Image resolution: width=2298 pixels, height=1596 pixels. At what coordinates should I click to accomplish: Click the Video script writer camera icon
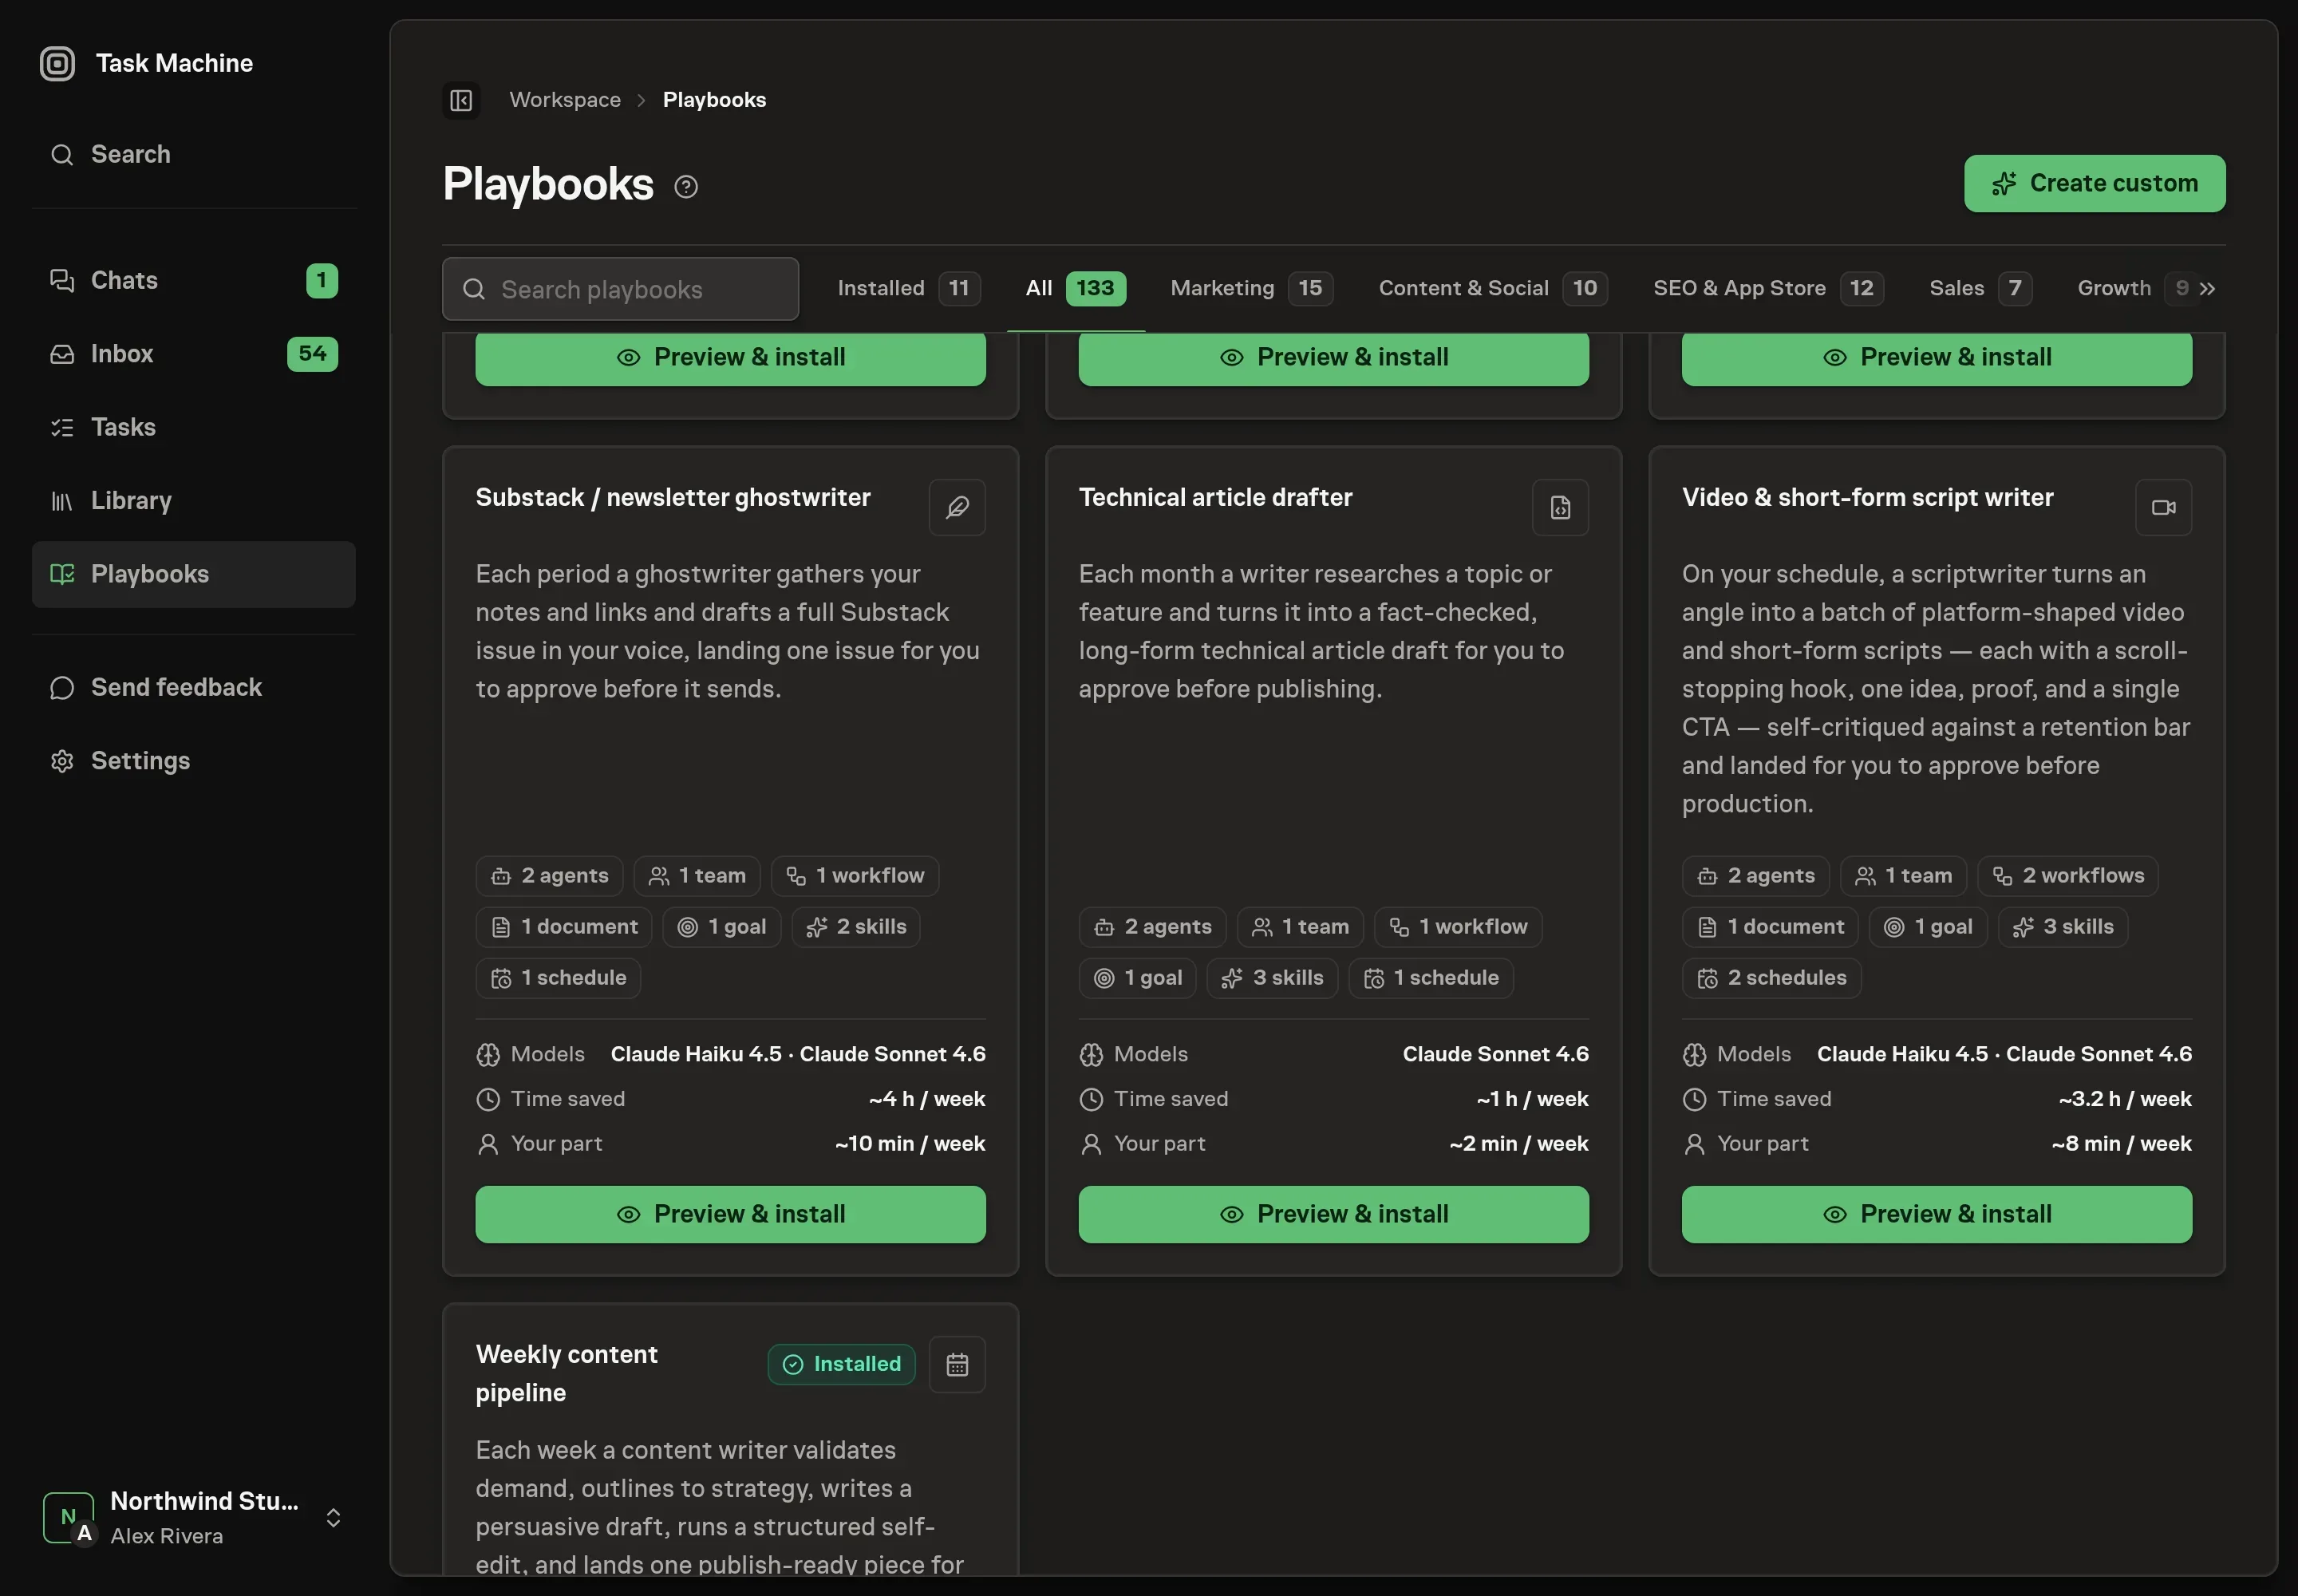pos(2163,507)
